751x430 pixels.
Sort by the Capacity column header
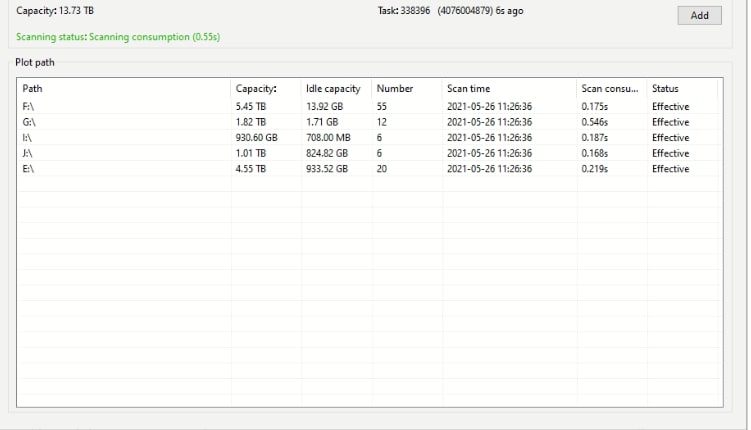pos(265,89)
